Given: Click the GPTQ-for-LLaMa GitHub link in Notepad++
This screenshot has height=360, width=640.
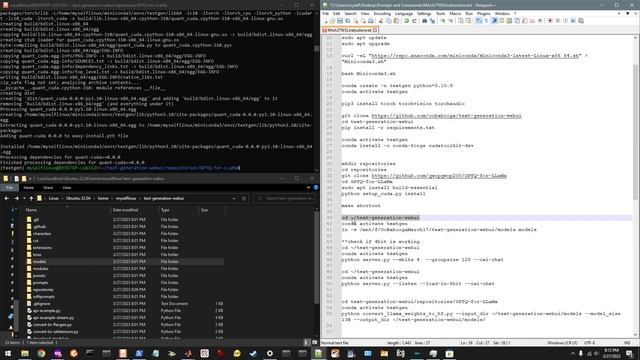Looking at the screenshot, I should 439,176.
